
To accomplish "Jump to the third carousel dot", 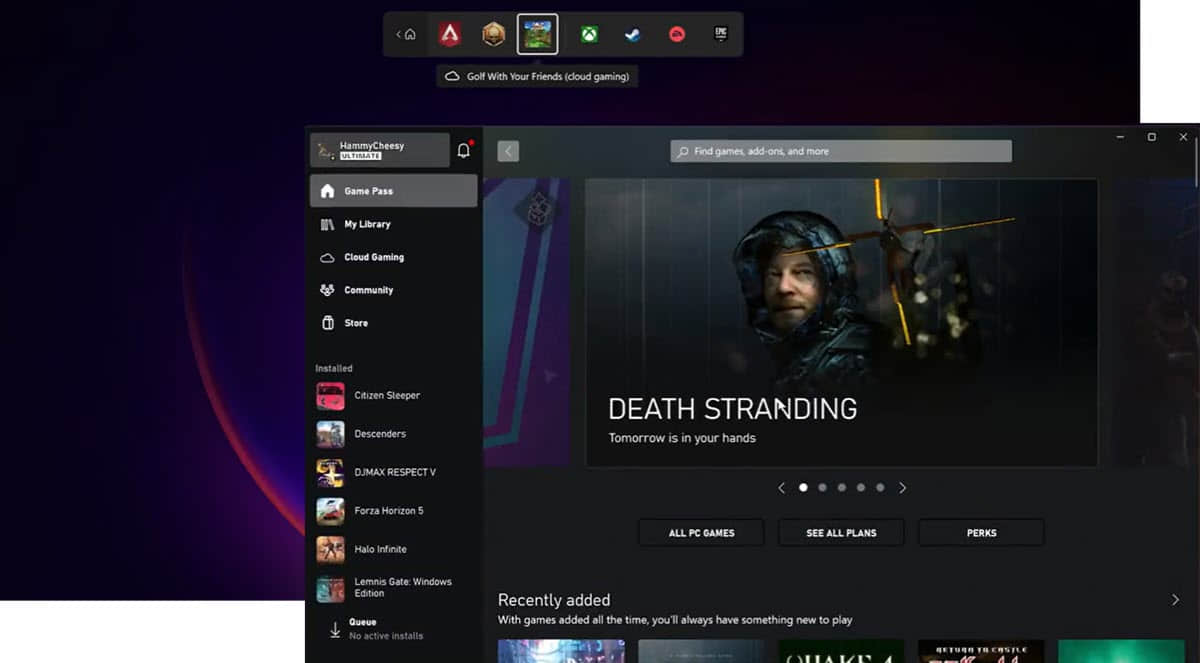I will (842, 488).
